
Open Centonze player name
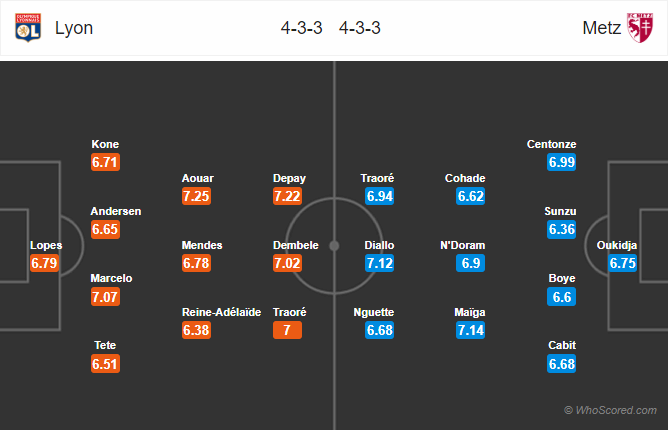551,144
